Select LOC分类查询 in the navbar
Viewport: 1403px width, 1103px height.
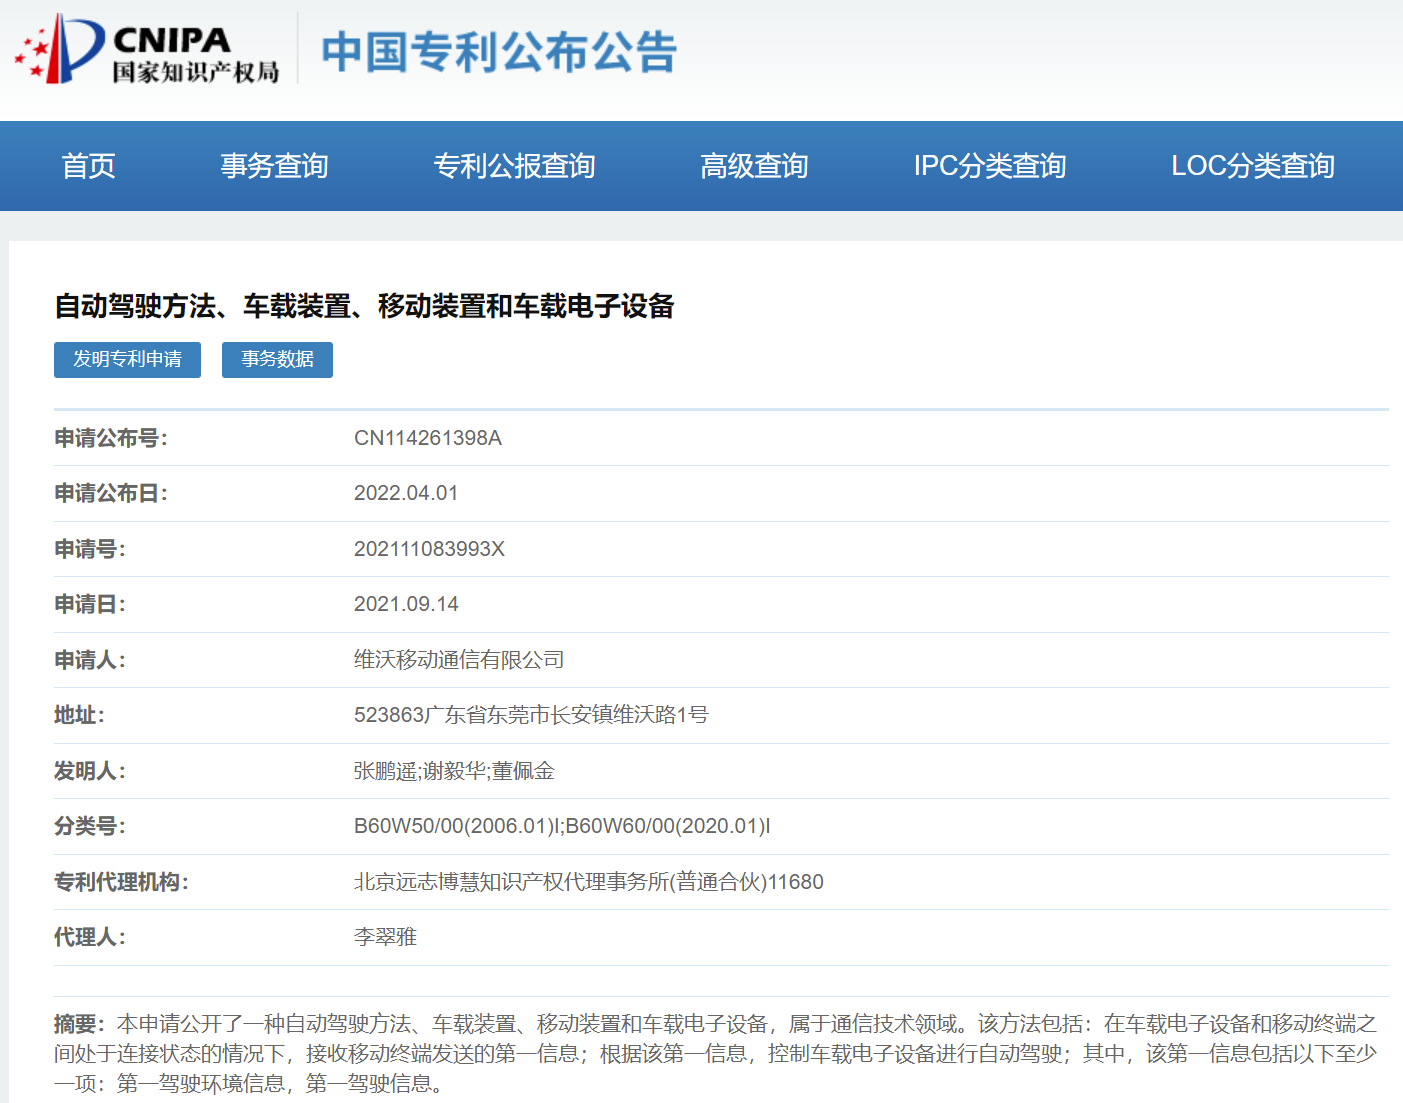tap(1252, 166)
